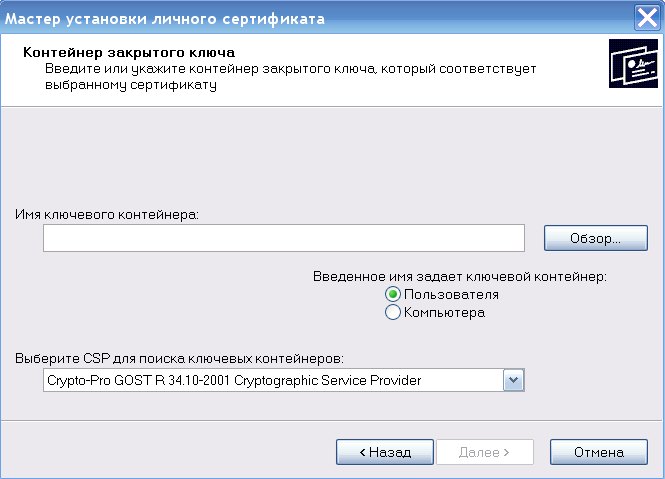Click the Обзор... browse button

coord(595,238)
